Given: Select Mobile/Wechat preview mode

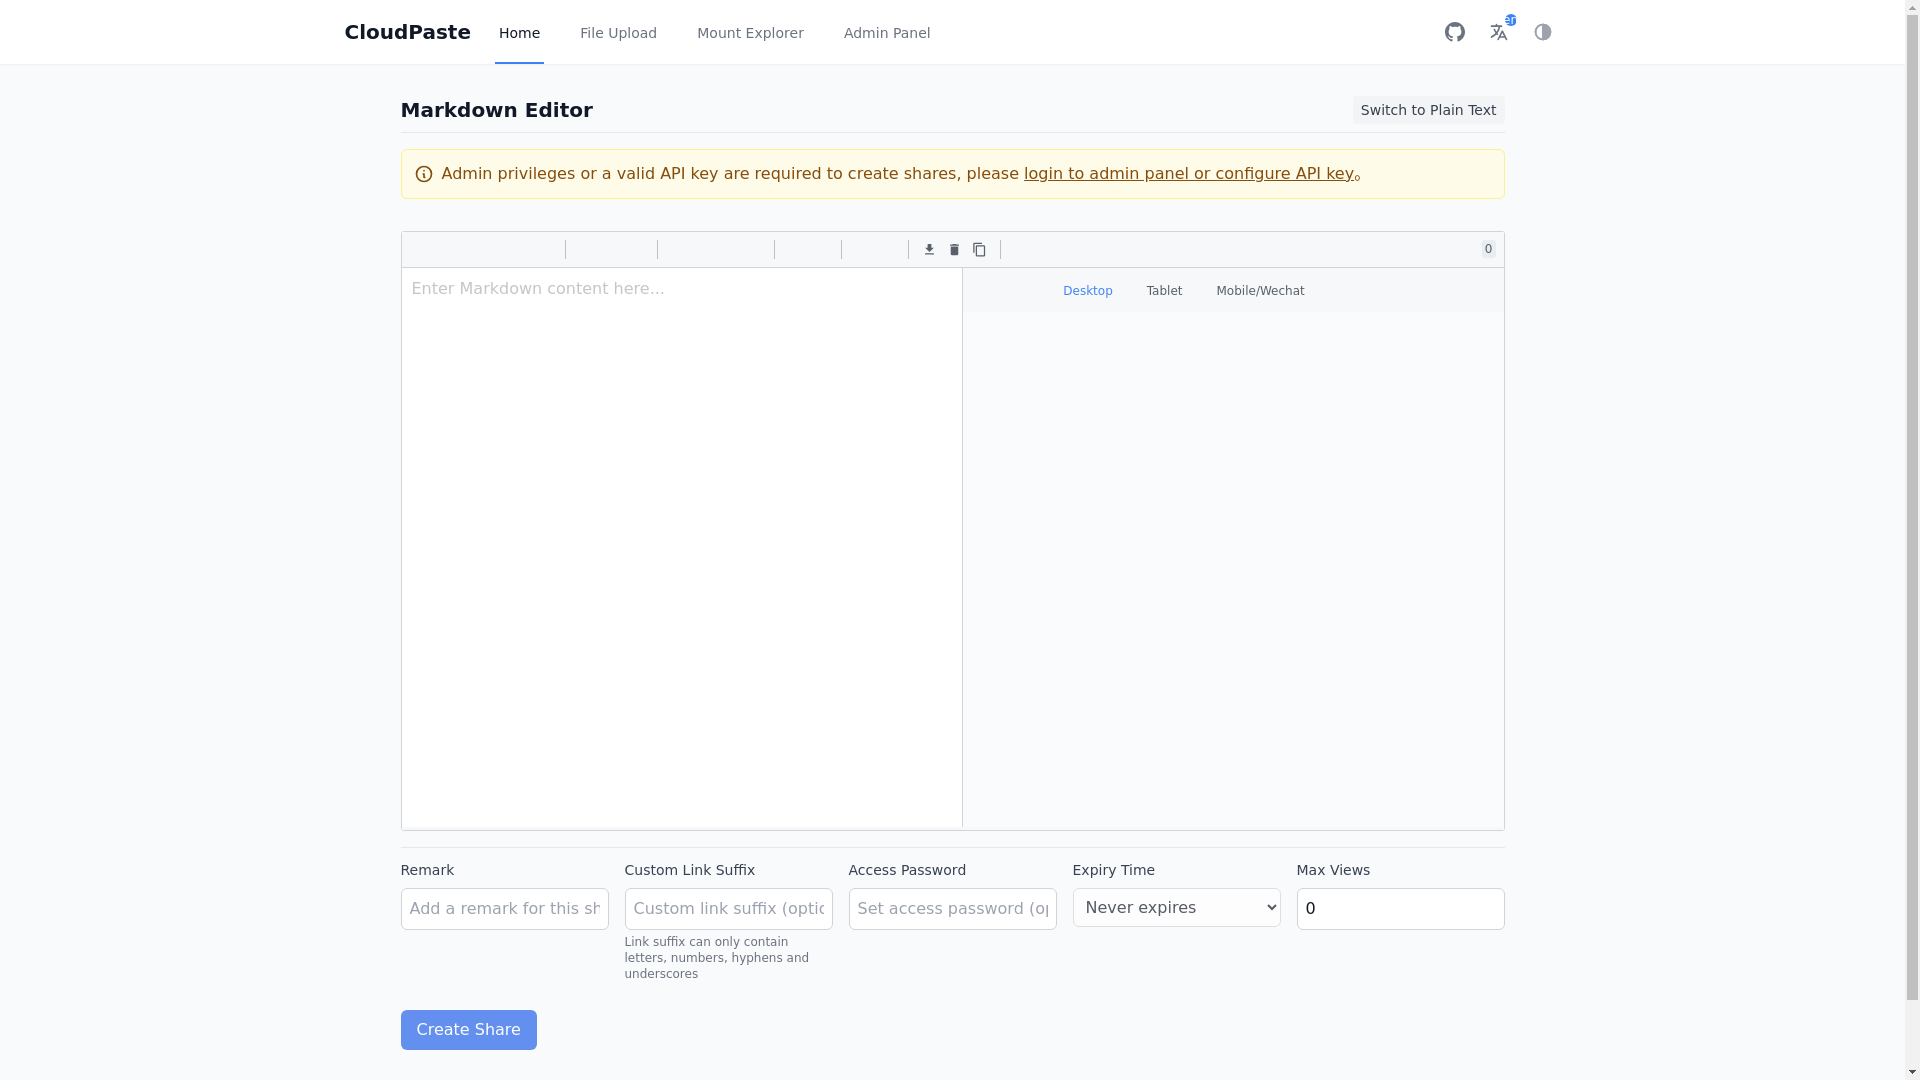Looking at the screenshot, I should (x=1260, y=291).
